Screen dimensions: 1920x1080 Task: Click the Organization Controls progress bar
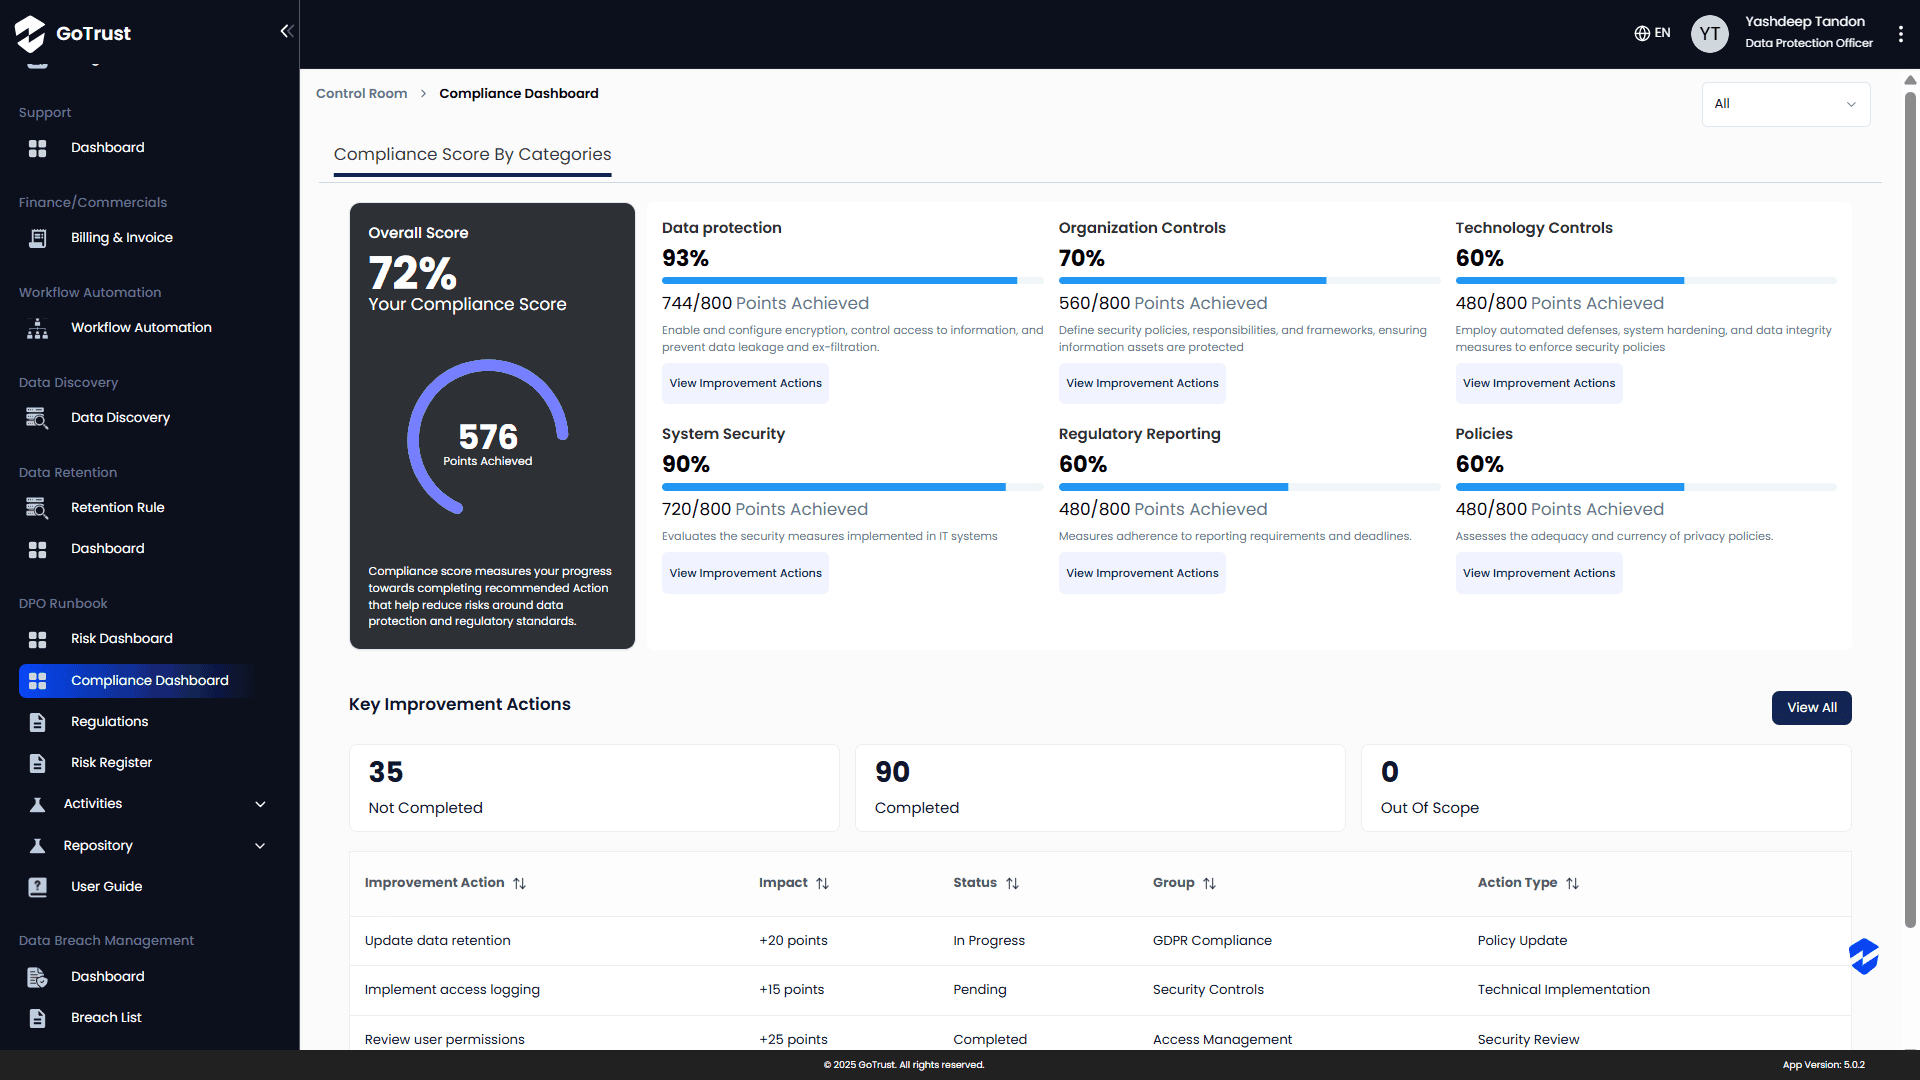point(1249,281)
